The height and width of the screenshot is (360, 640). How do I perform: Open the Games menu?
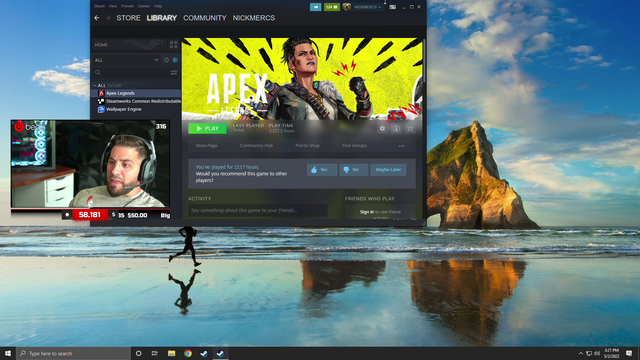pos(144,6)
